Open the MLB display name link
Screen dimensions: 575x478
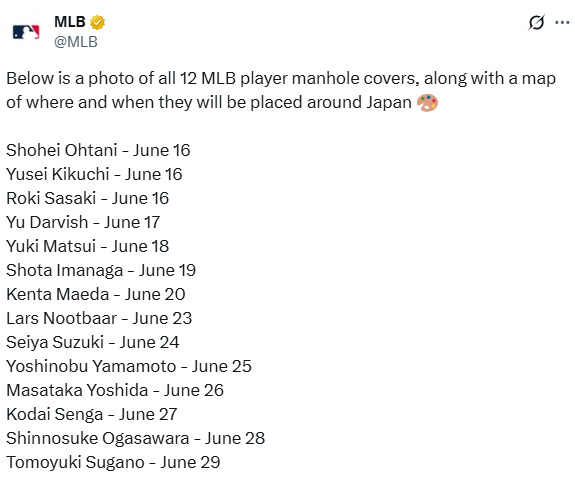tap(70, 22)
